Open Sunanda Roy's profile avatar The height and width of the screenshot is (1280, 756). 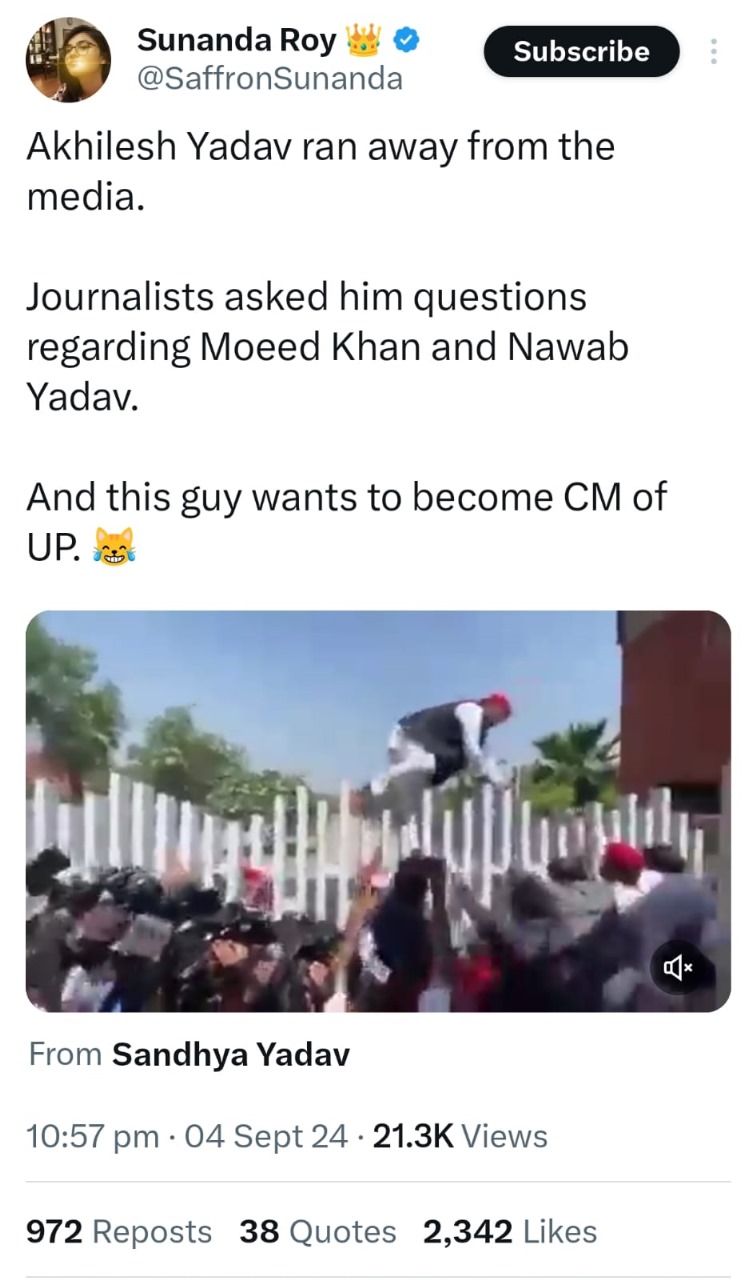pos(68,60)
